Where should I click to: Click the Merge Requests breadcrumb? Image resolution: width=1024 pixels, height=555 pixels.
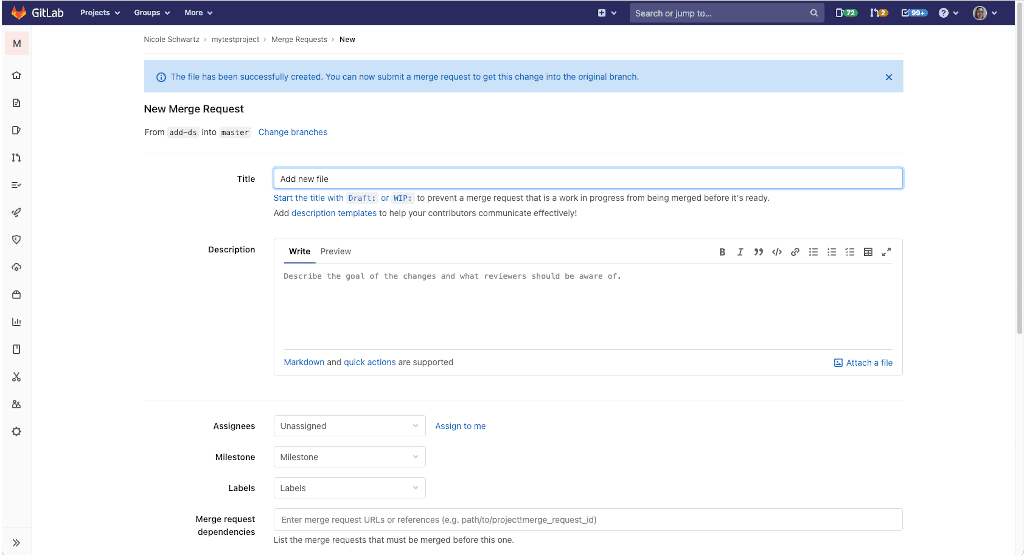[299, 39]
